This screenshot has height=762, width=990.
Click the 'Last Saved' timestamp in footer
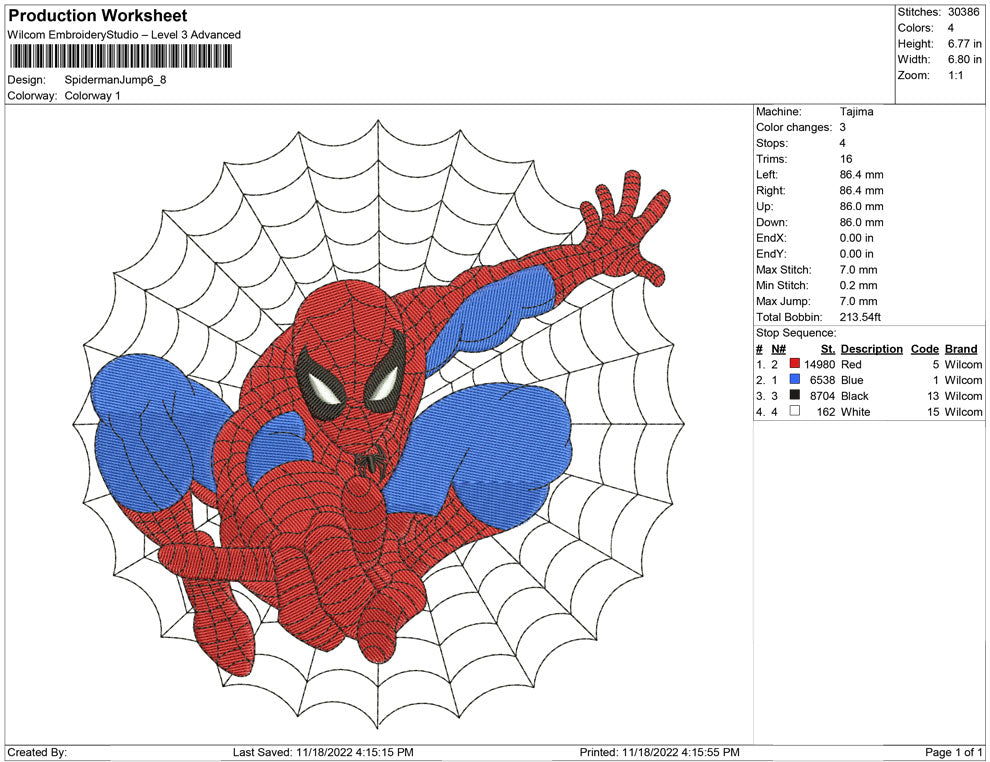[x=323, y=752]
